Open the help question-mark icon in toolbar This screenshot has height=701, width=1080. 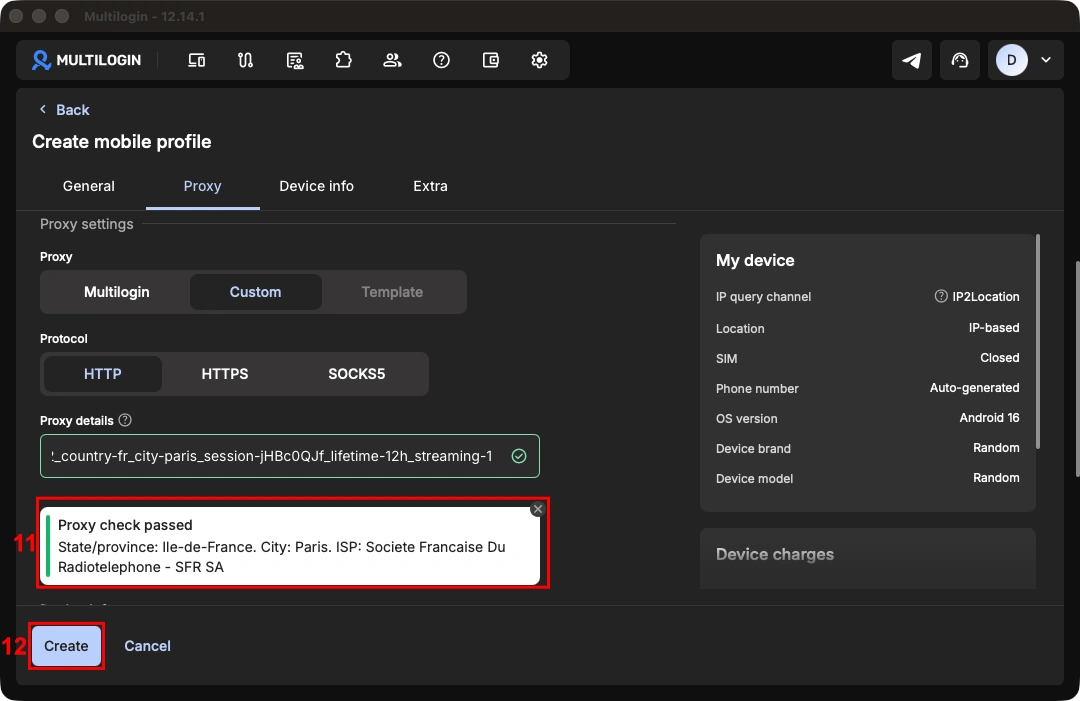pos(442,60)
